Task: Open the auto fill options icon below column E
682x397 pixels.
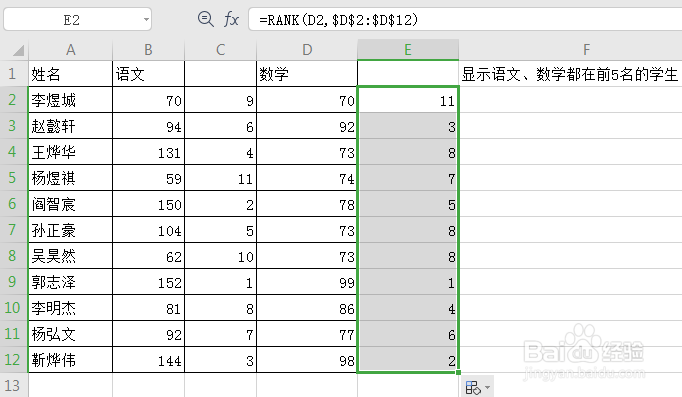Action: coord(473,387)
